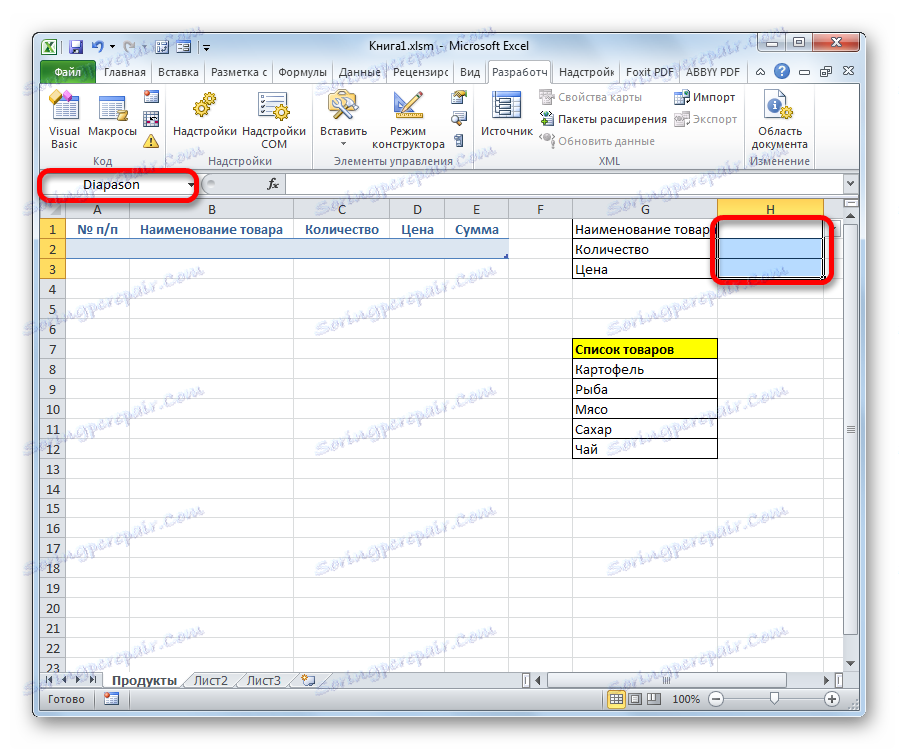Screen dimensions: 899x750
Task: Select the Продукты sheet tab
Action: 144,681
